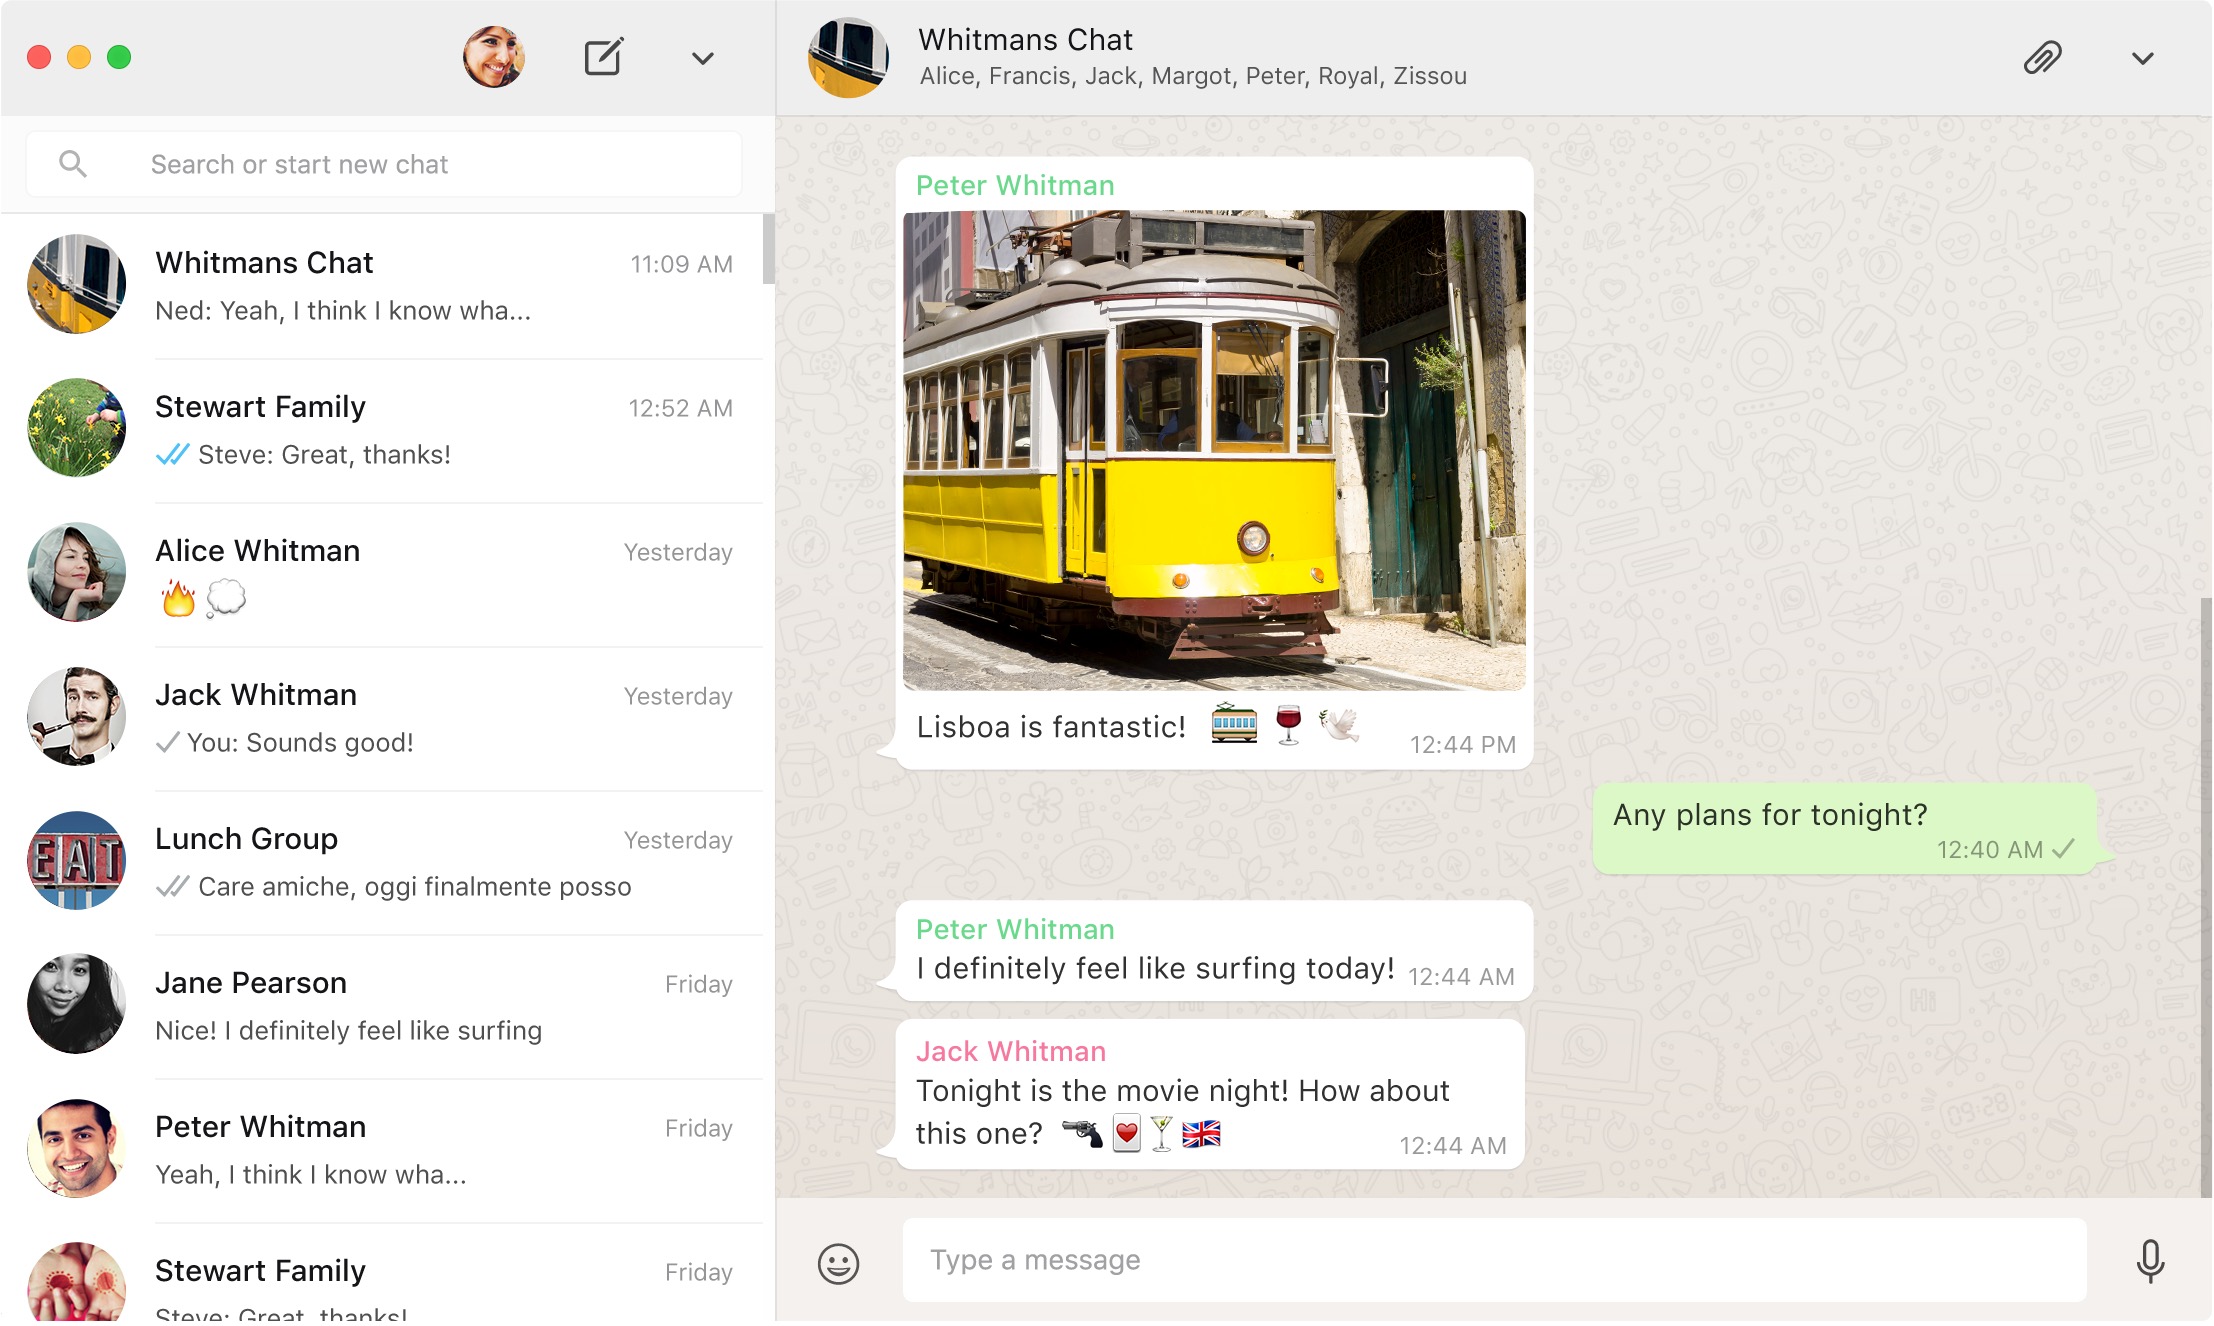Click the tram photo sent by Peter Whitman

point(1215,450)
